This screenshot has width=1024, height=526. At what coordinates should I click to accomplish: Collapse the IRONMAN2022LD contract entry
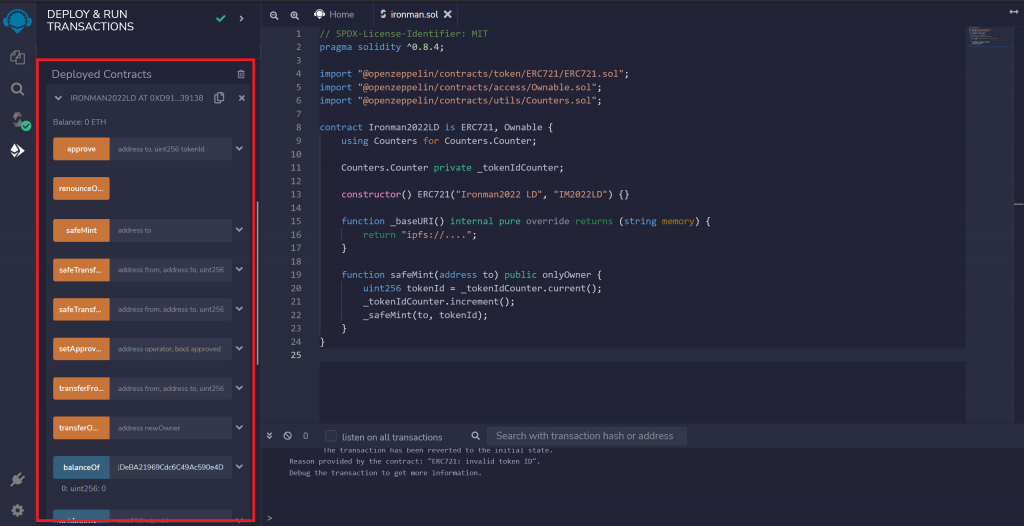tap(58, 98)
